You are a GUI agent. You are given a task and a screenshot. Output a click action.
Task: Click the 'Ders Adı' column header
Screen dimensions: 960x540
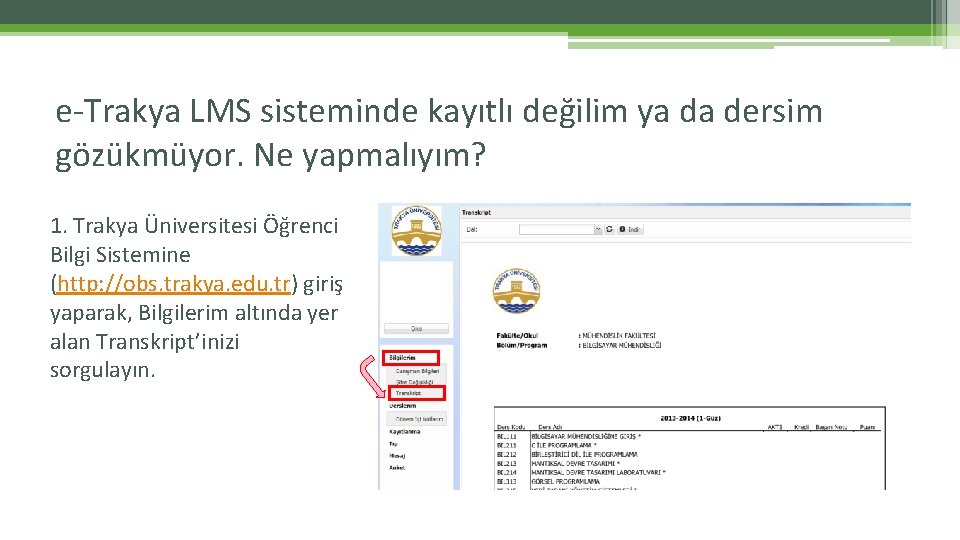(x=550, y=427)
